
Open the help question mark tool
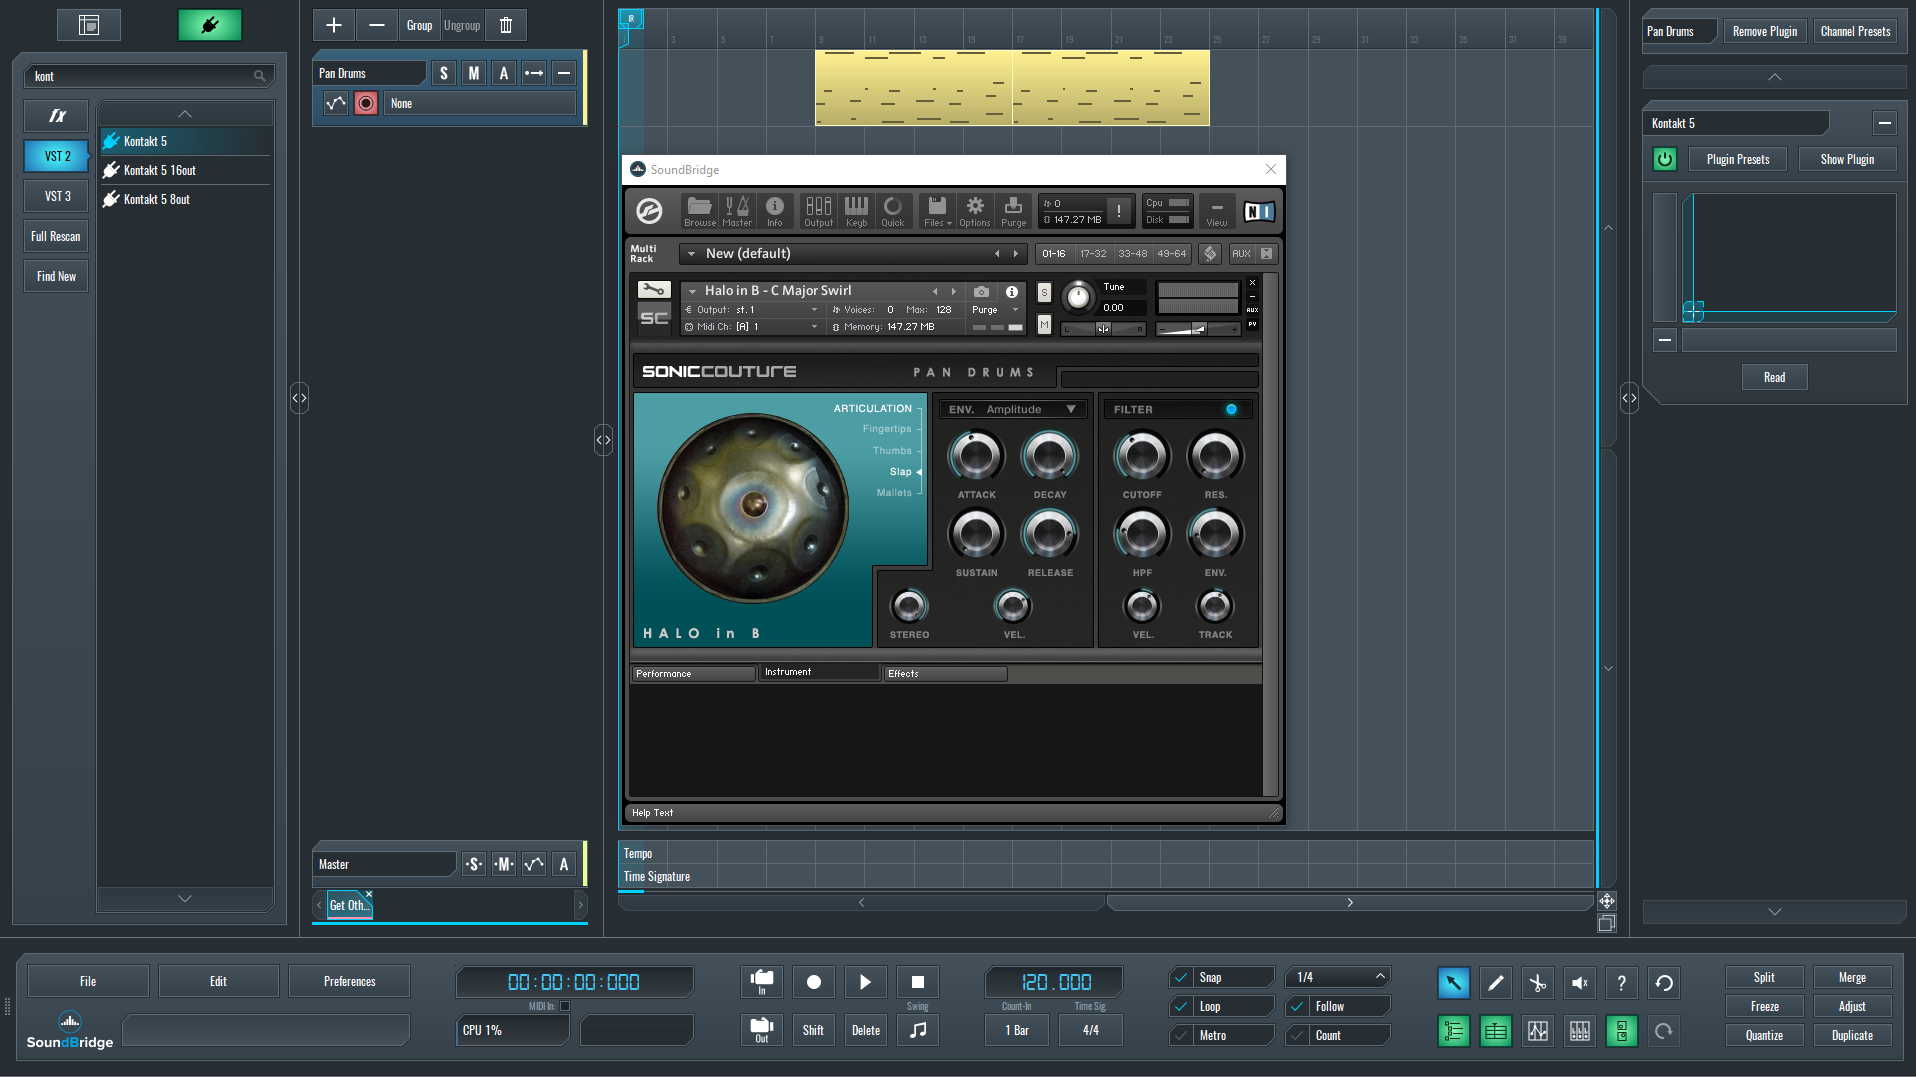(x=1621, y=983)
